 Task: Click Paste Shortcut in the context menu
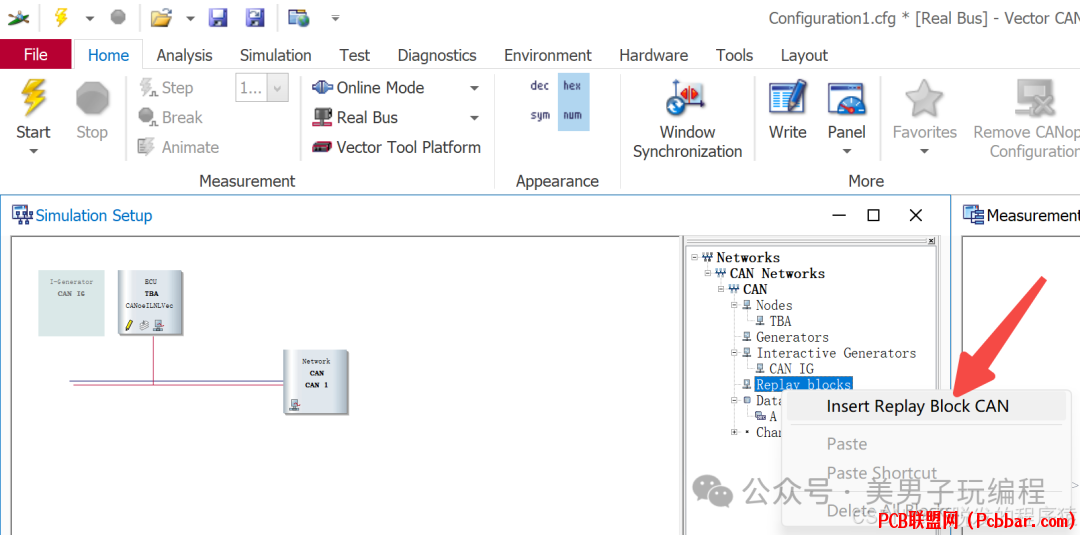[882, 473]
